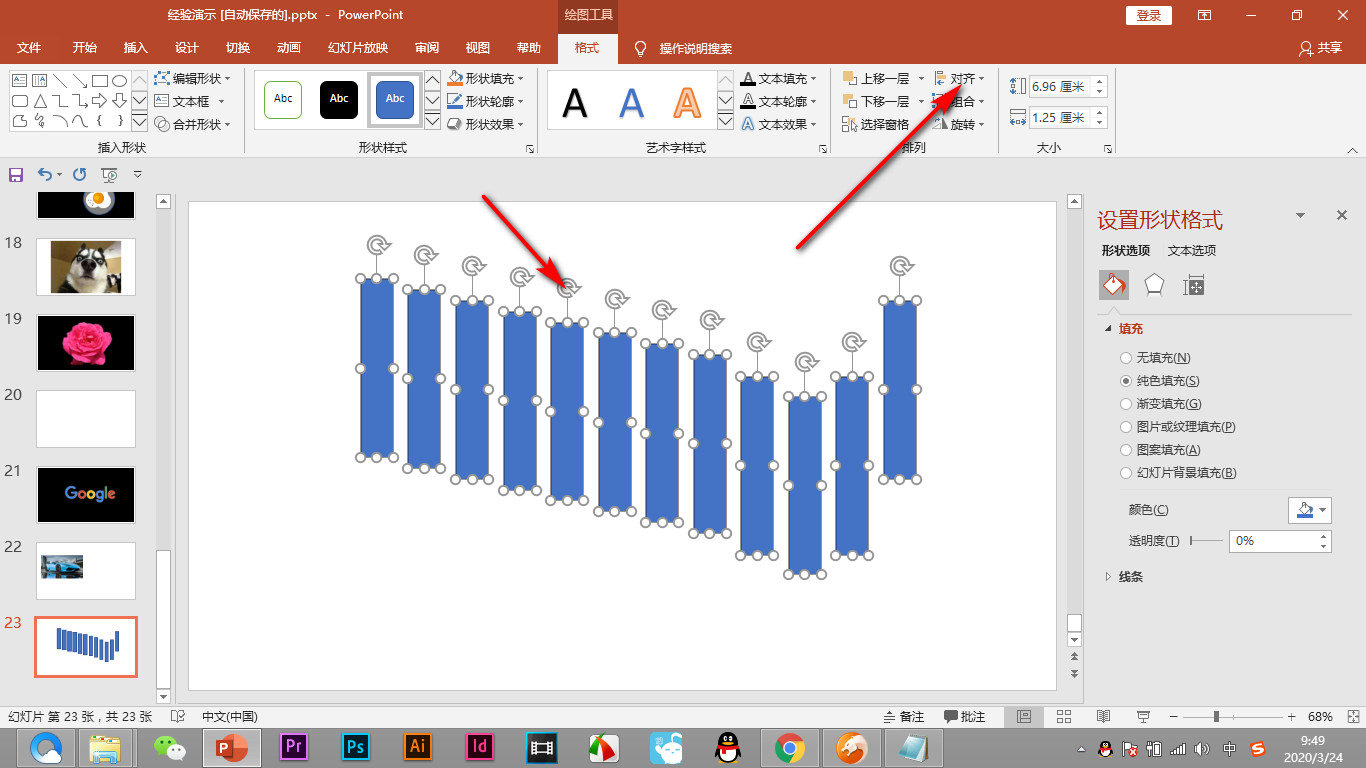Click the Save icon in quick access toolbar
Image resolution: width=1366 pixels, height=768 pixels.
pos(16,174)
